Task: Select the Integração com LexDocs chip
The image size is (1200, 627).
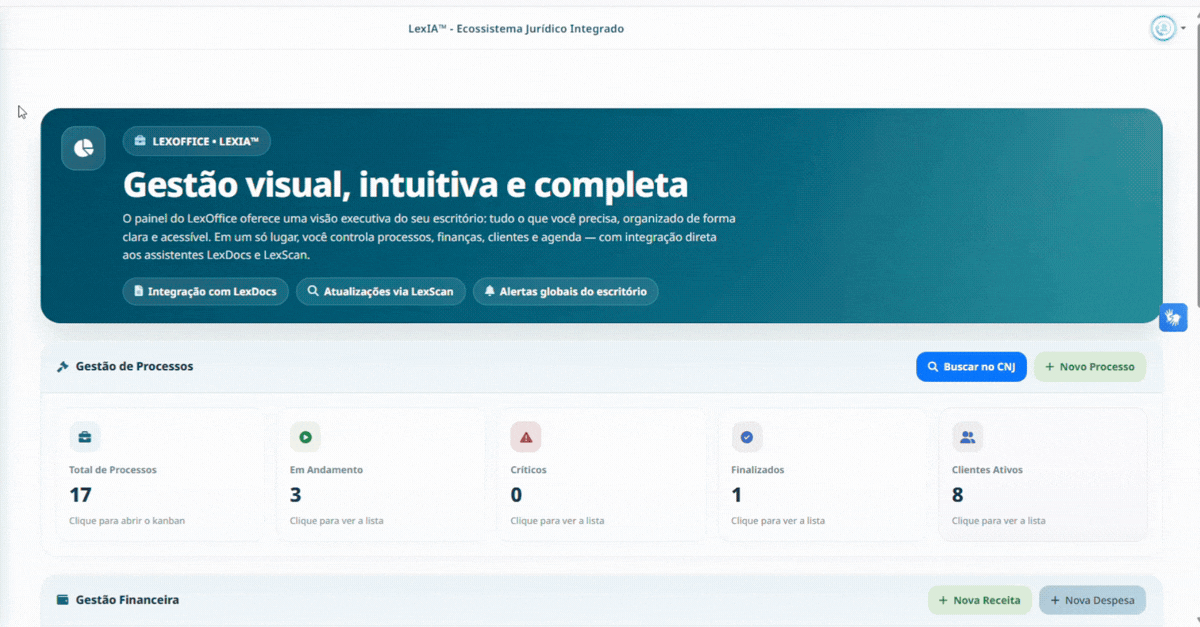Action: (205, 291)
